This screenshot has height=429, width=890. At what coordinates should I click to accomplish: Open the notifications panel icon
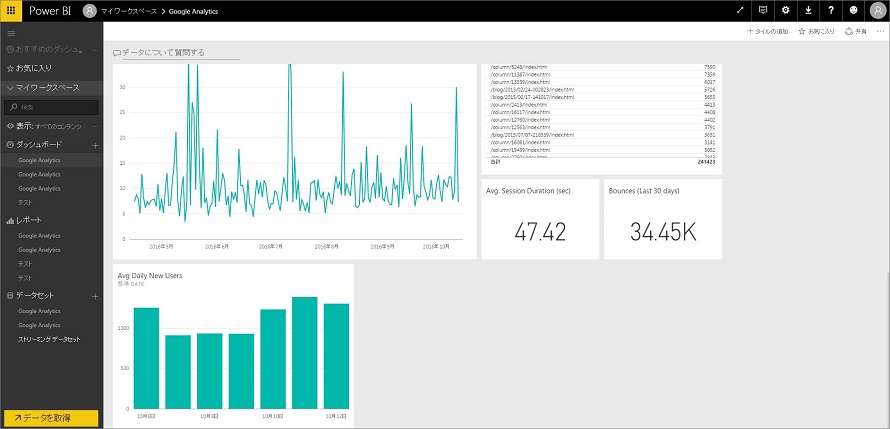pos(763,11)
